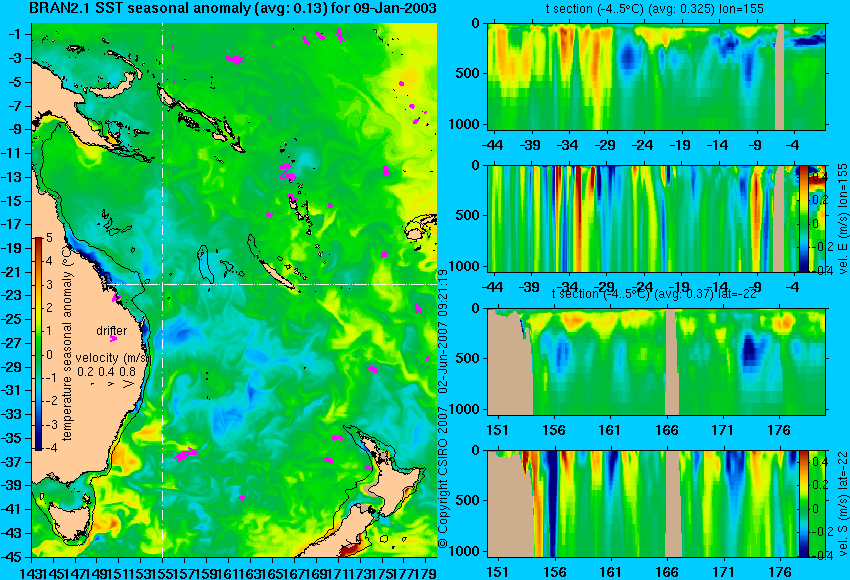Viewport: 850px width, 580px height.
Task: Click the white horizontal section line at latitude -22
Action: pos(271,284)
